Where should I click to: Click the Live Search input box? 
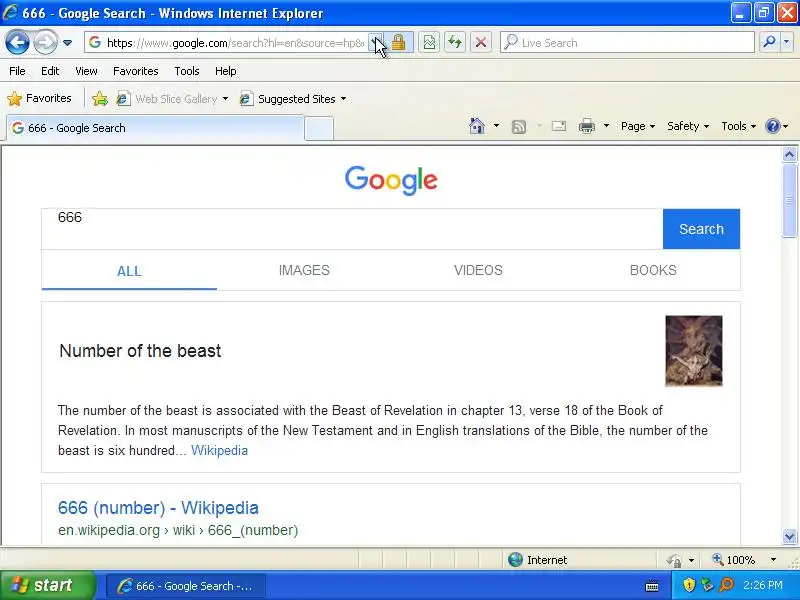click(x=628, y=42)
